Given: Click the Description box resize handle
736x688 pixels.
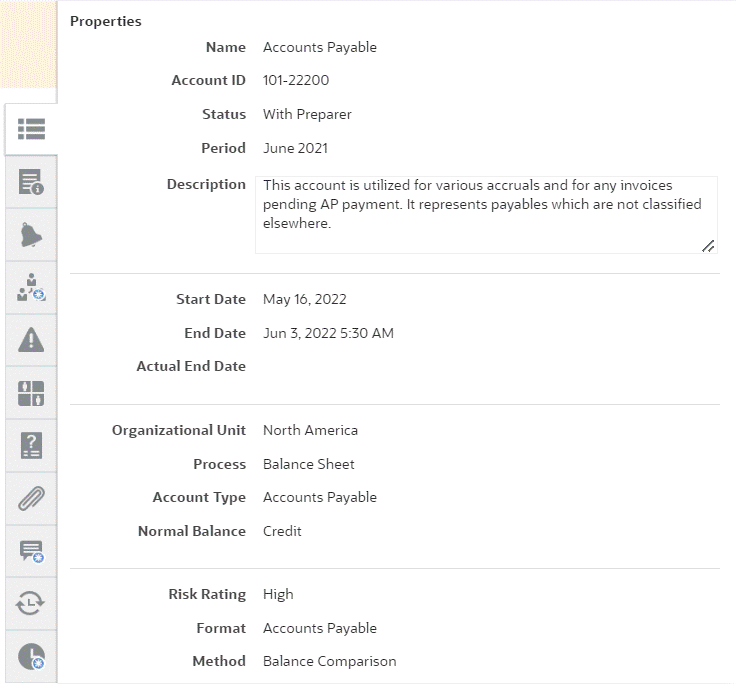Looking at the screenshot, I should point(708,245).
